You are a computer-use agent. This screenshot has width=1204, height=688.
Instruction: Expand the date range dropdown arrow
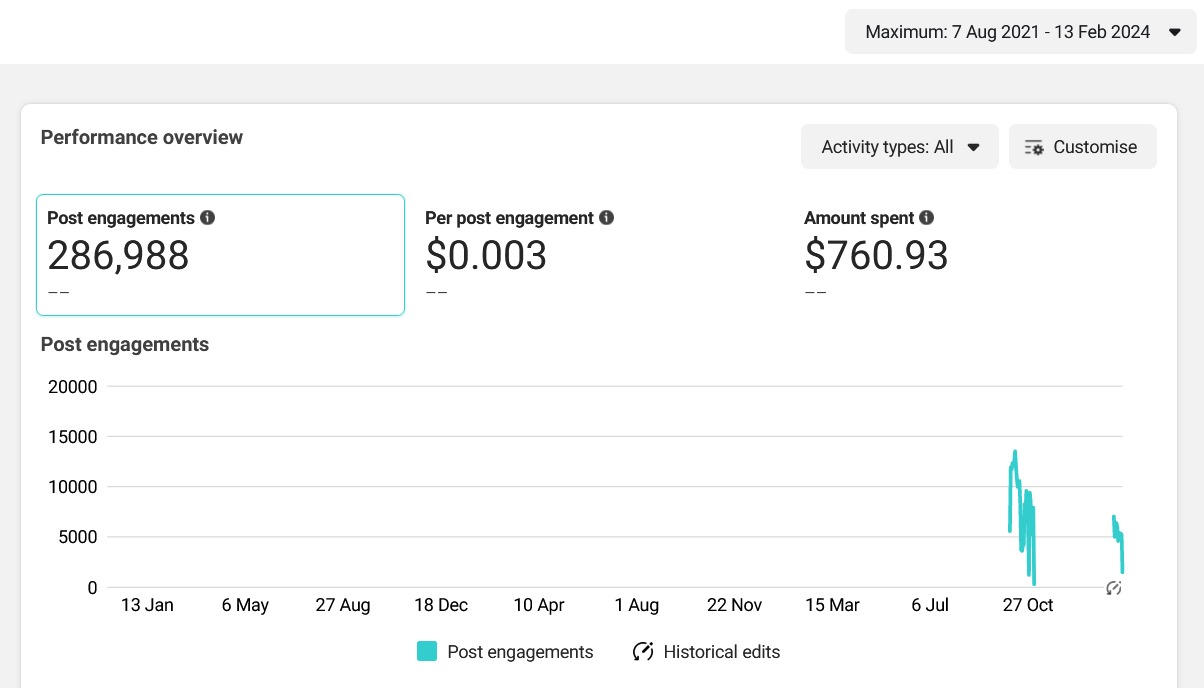click(x=1175, y=32)
